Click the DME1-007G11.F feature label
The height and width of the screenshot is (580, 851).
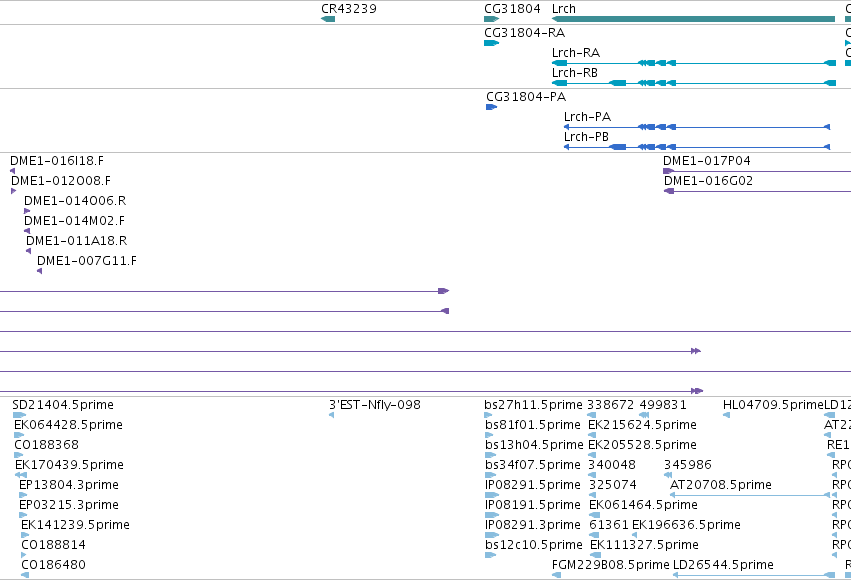click(87, 260)
